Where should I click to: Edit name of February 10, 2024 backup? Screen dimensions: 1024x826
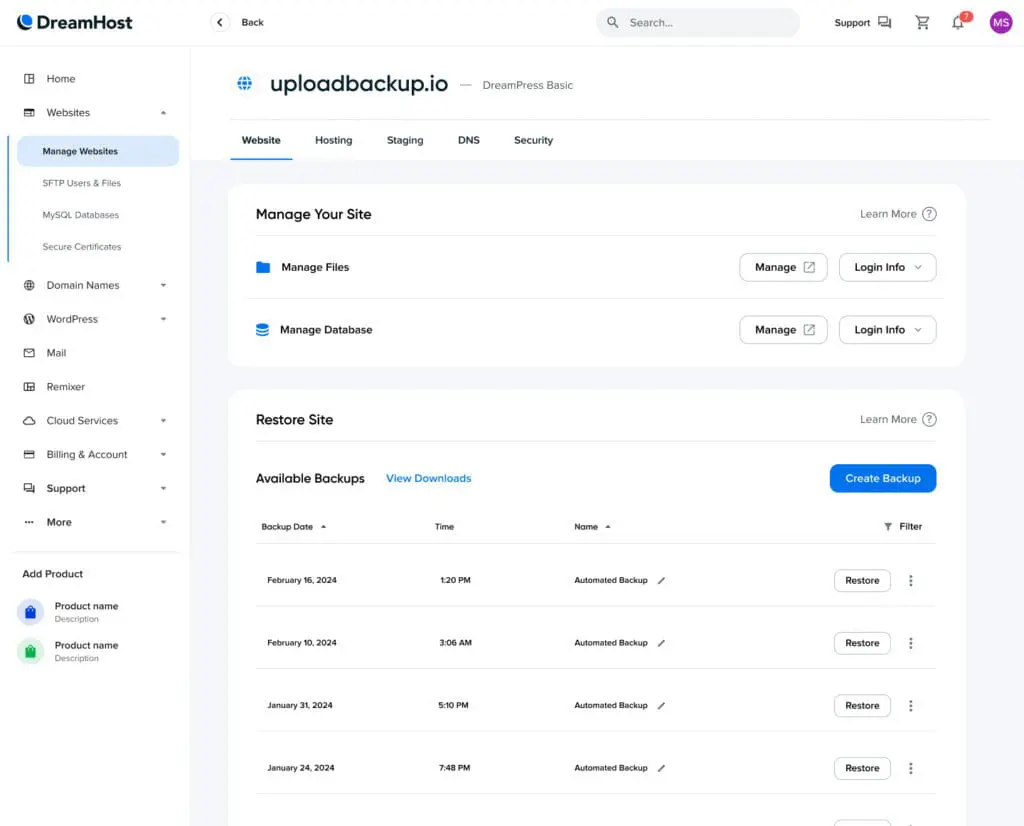coord(661,643)
